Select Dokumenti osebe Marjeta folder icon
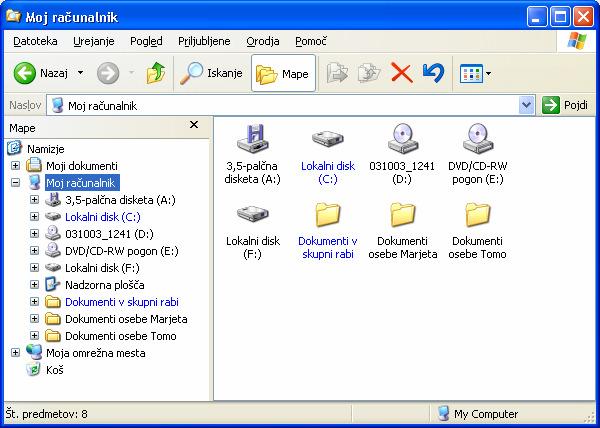 point(403,214)
